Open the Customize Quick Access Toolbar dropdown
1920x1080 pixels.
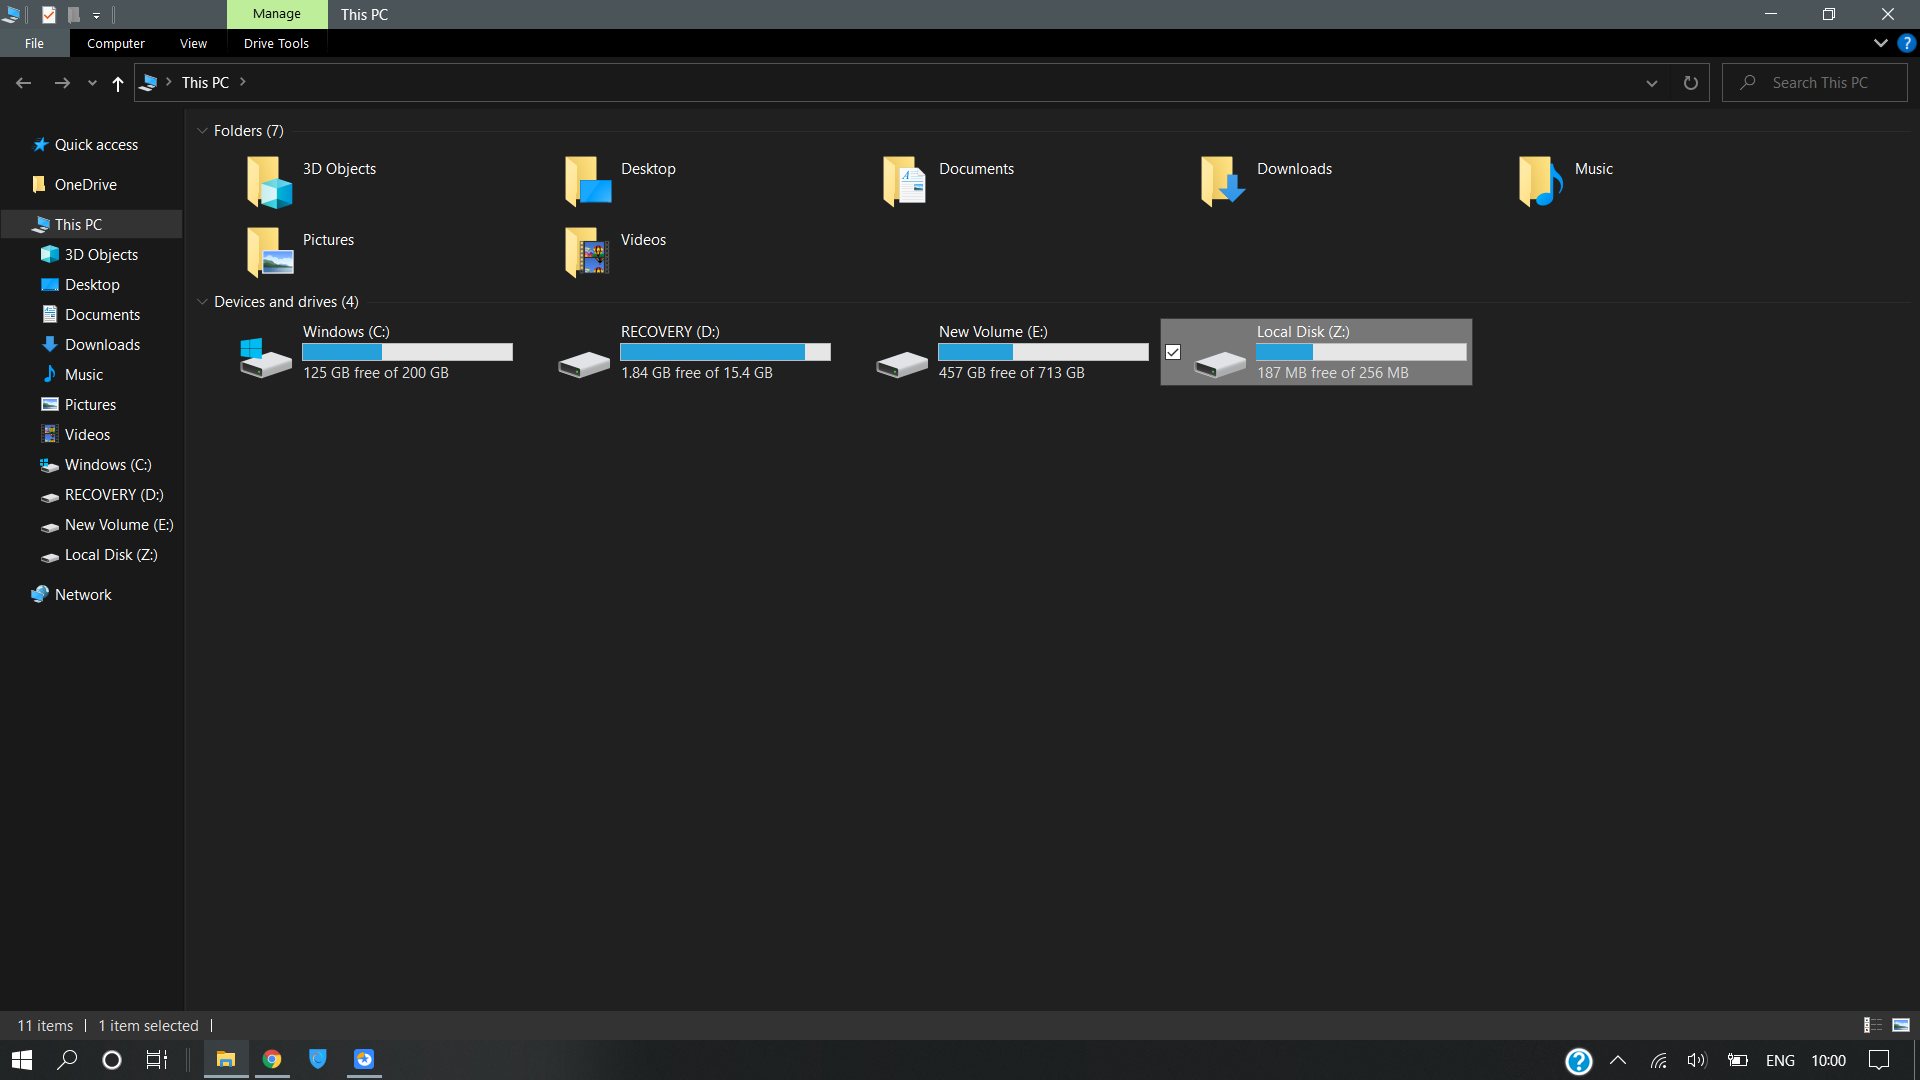coord(97,16)
